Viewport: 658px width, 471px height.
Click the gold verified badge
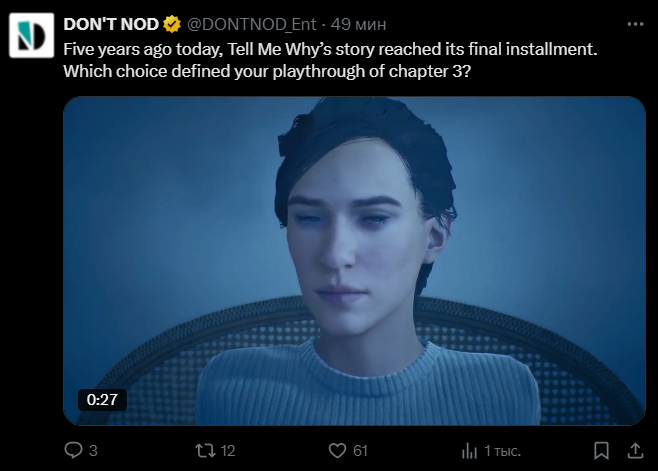pyautogui.click(x=172, y=24)
